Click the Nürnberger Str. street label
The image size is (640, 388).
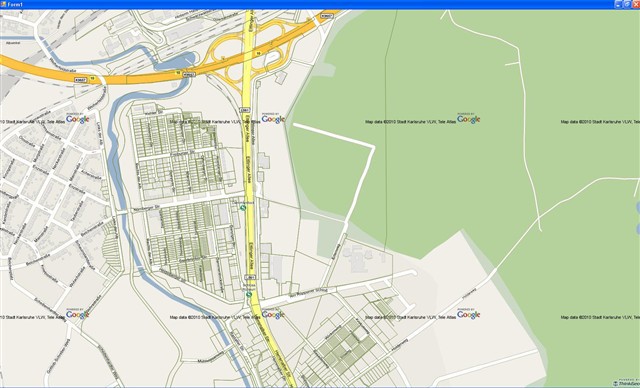click(146, 208)
